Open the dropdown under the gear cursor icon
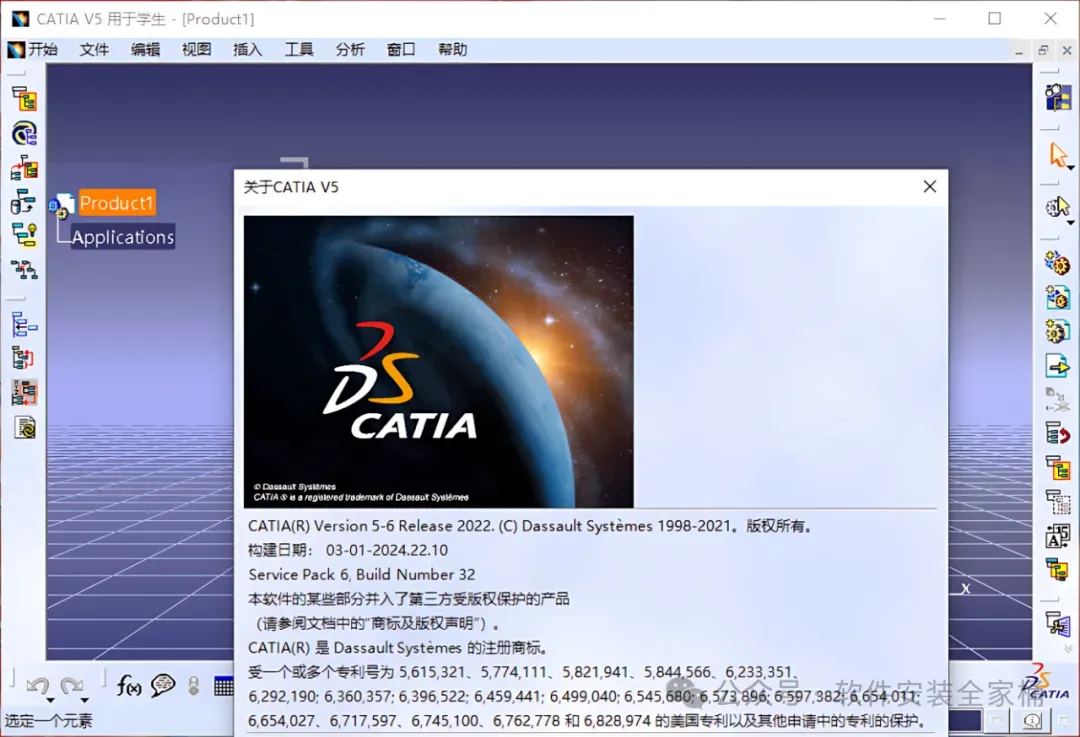Screen dimensions: 1080x737 pyautogui.click(x=1070, y=222)
